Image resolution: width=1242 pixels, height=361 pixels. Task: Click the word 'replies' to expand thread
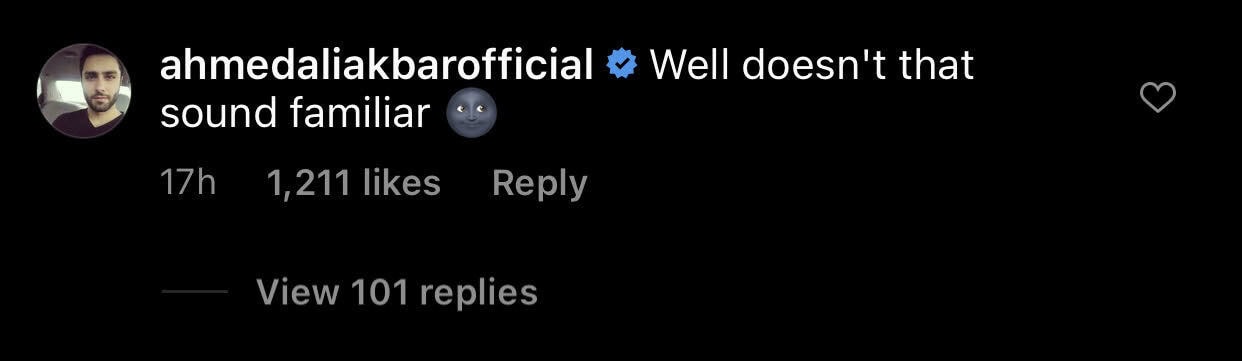click(x=479, y=293)
